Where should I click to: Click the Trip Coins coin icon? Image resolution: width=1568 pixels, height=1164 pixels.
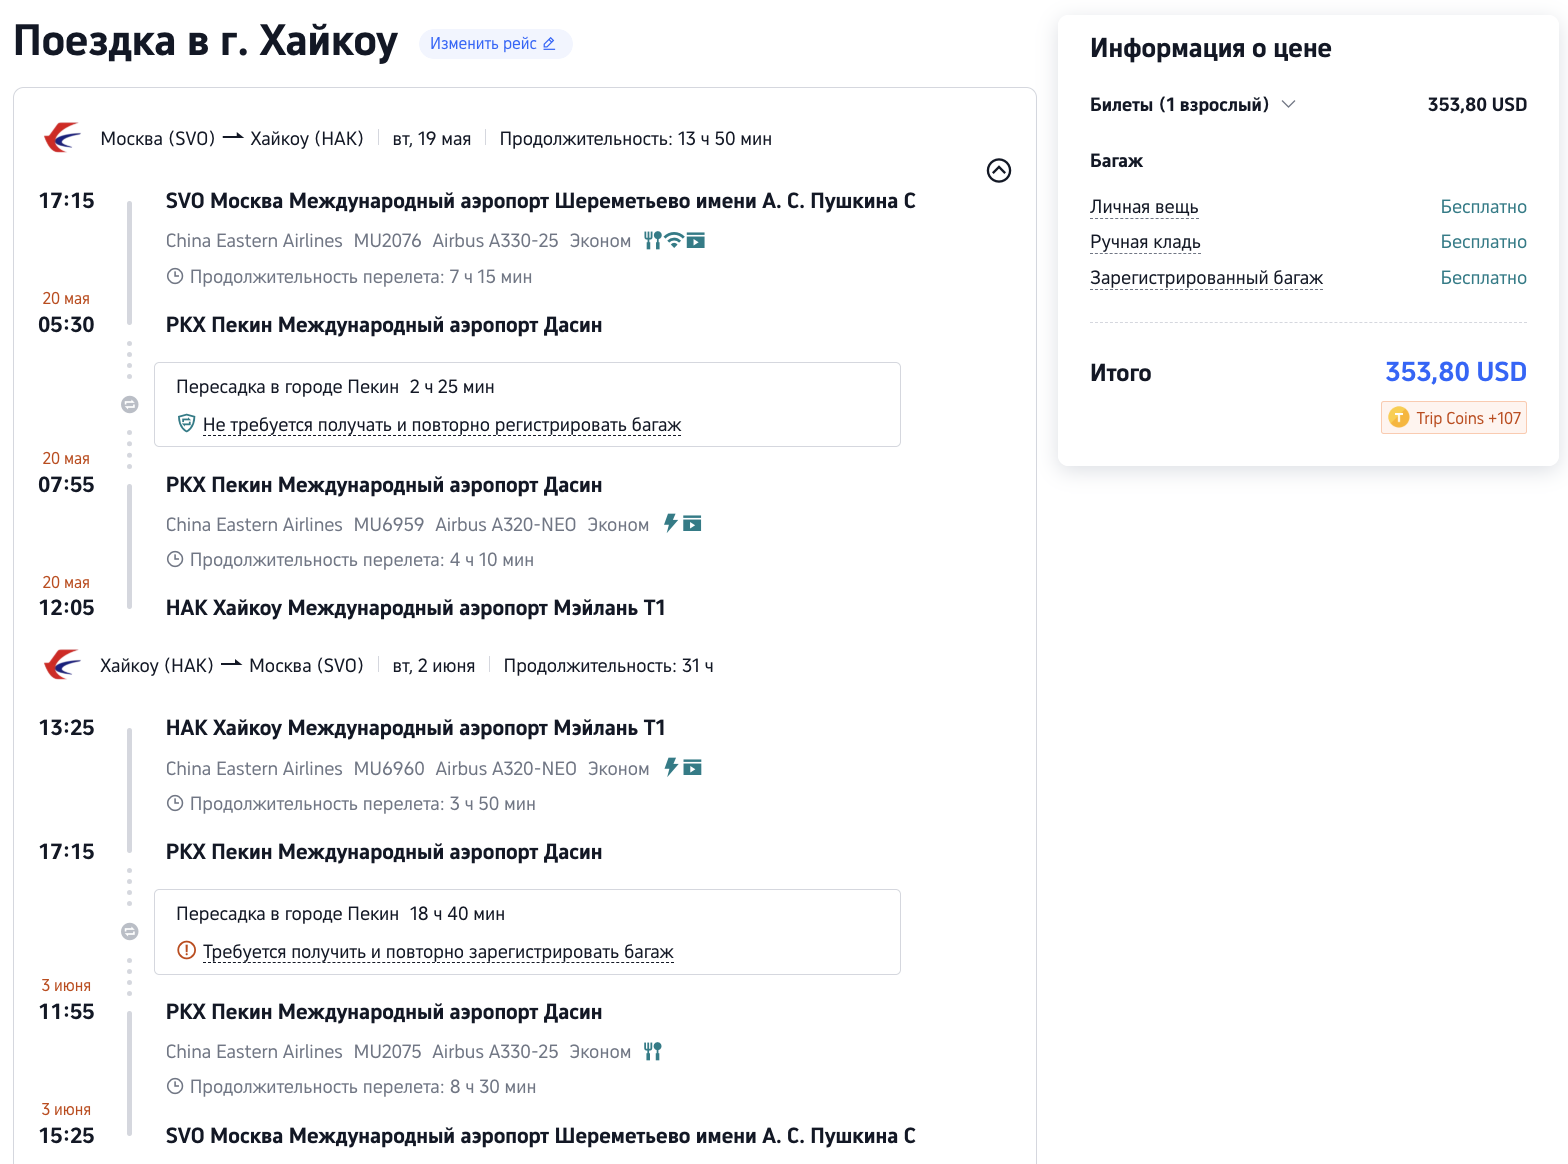coord(1399,418)
